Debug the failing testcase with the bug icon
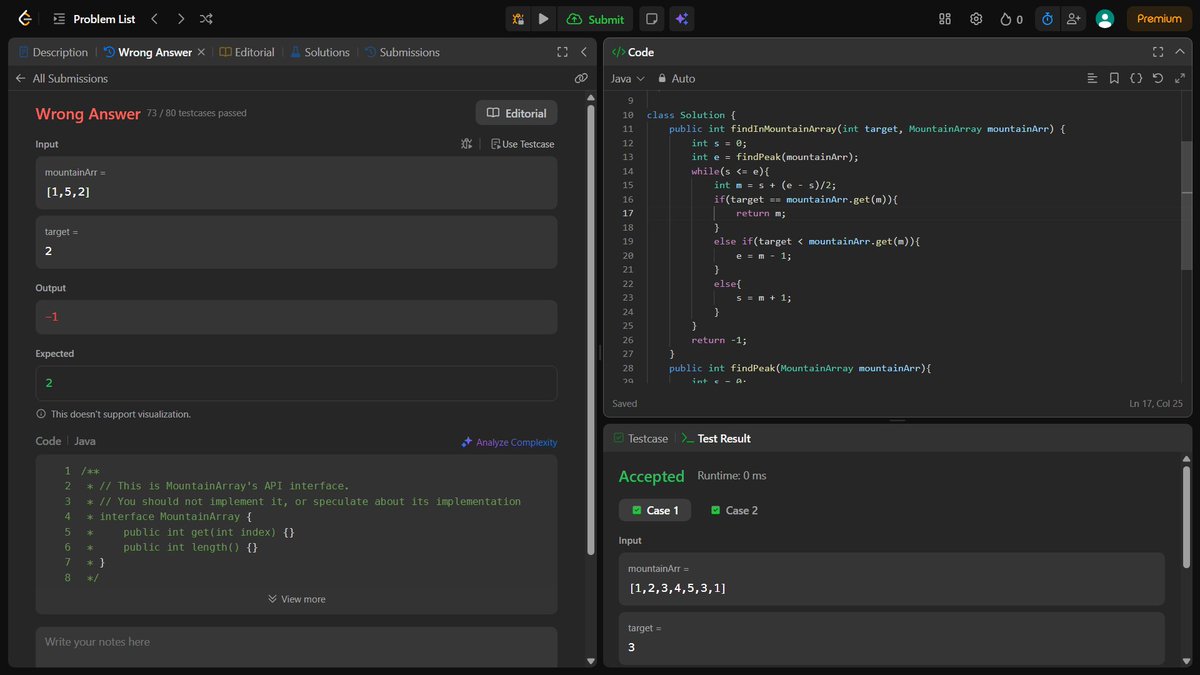1200x675 pixels. pos(466,144)
